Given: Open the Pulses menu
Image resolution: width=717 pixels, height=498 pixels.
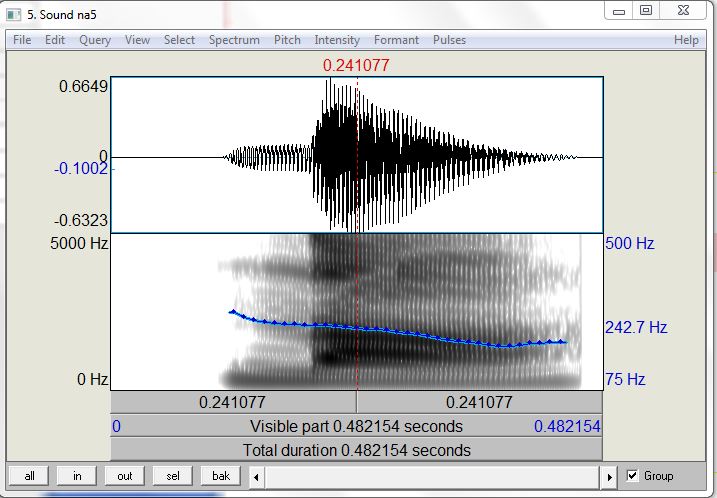Looking at the screenshot, I should pyautogui.click(x=449, y=40).
